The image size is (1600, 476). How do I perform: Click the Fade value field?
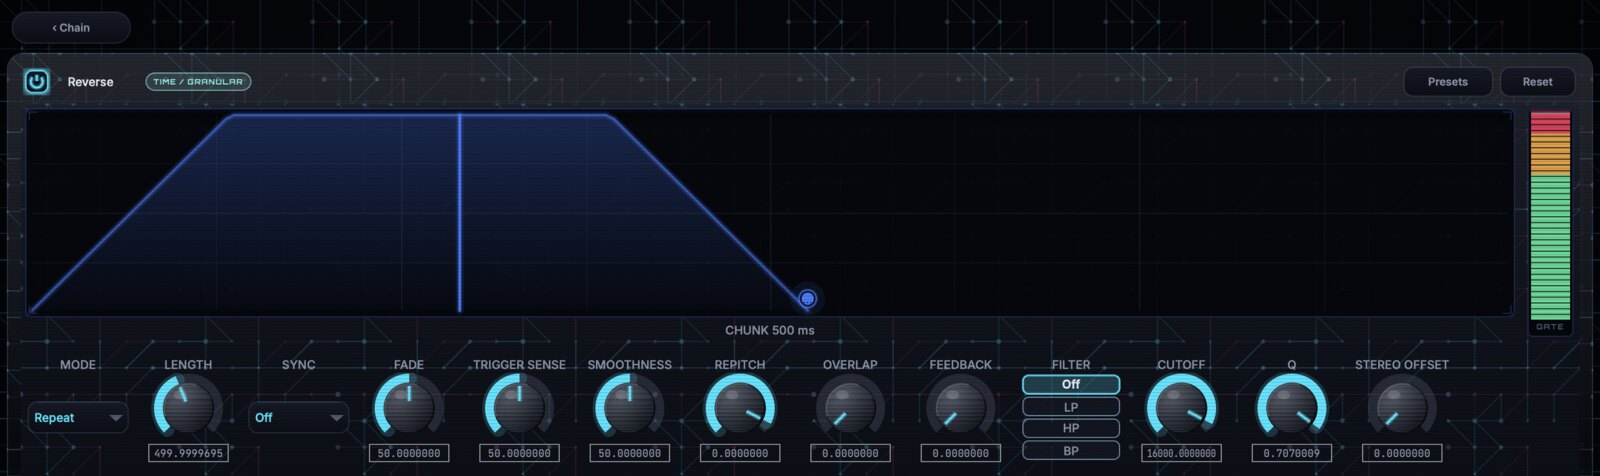[x=408, y=453]
